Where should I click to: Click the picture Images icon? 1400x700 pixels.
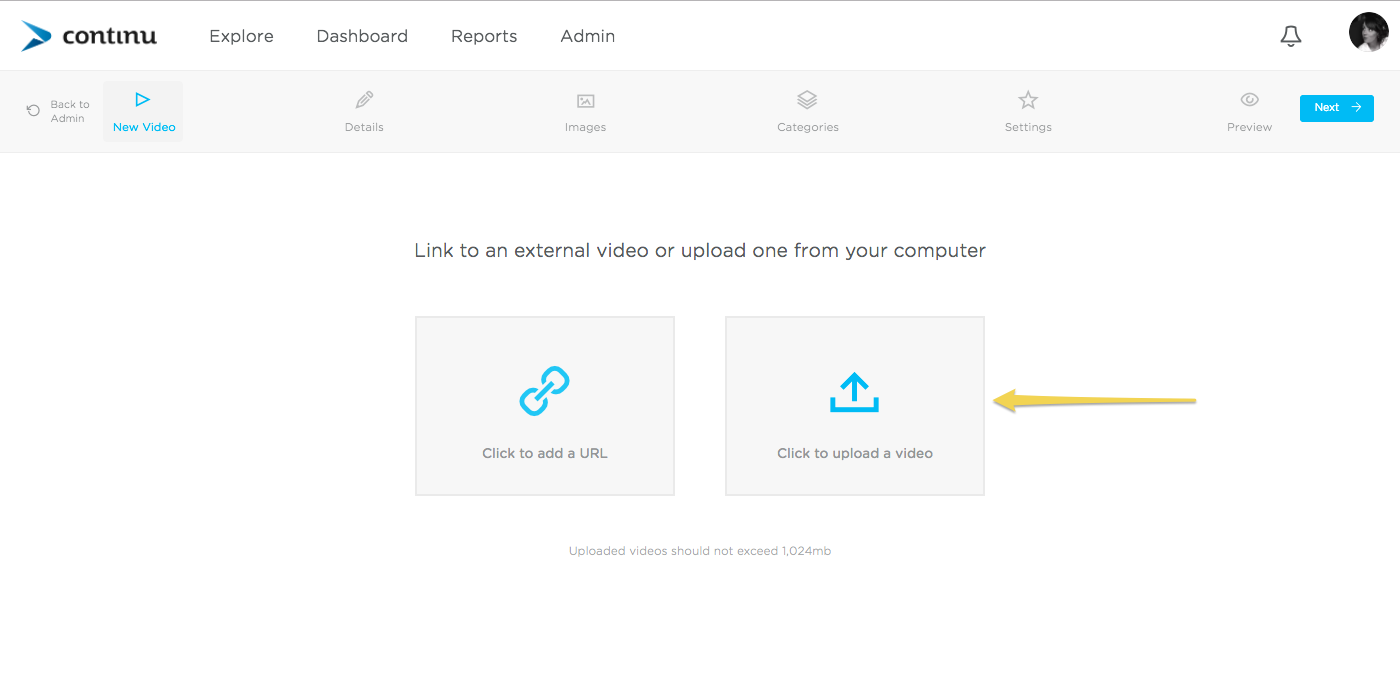tap(586, 101)
